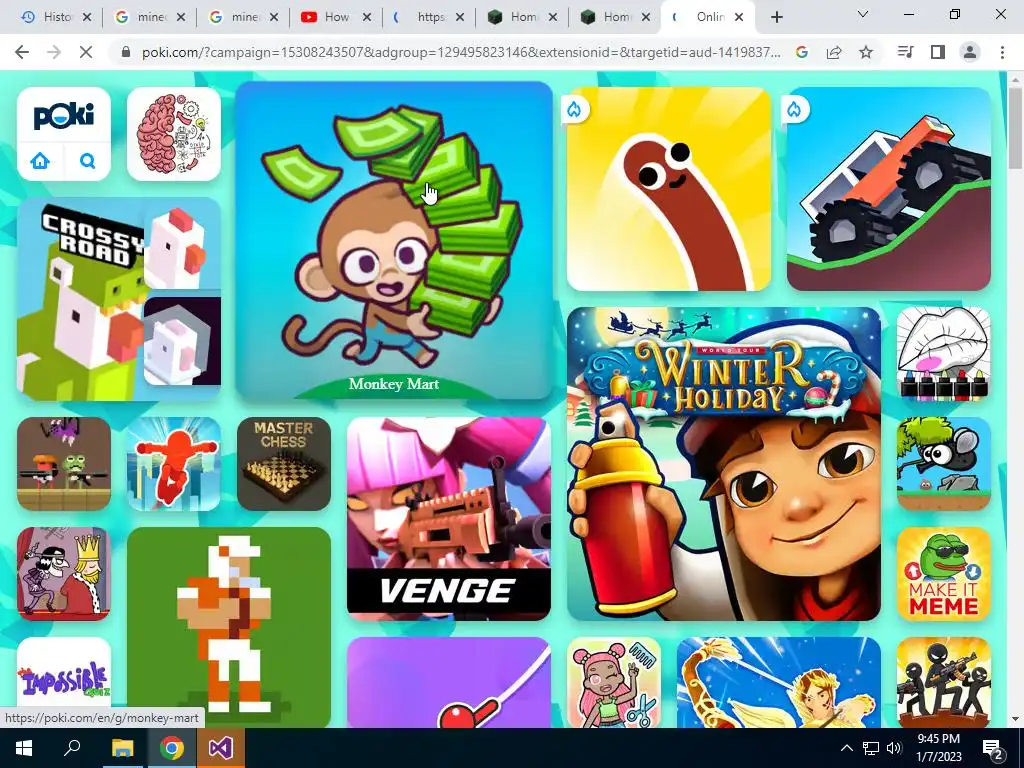Viewport: 1024px width, 768px height.
Task: Open the purple pinball-style game tile
Action: point(449,682)
